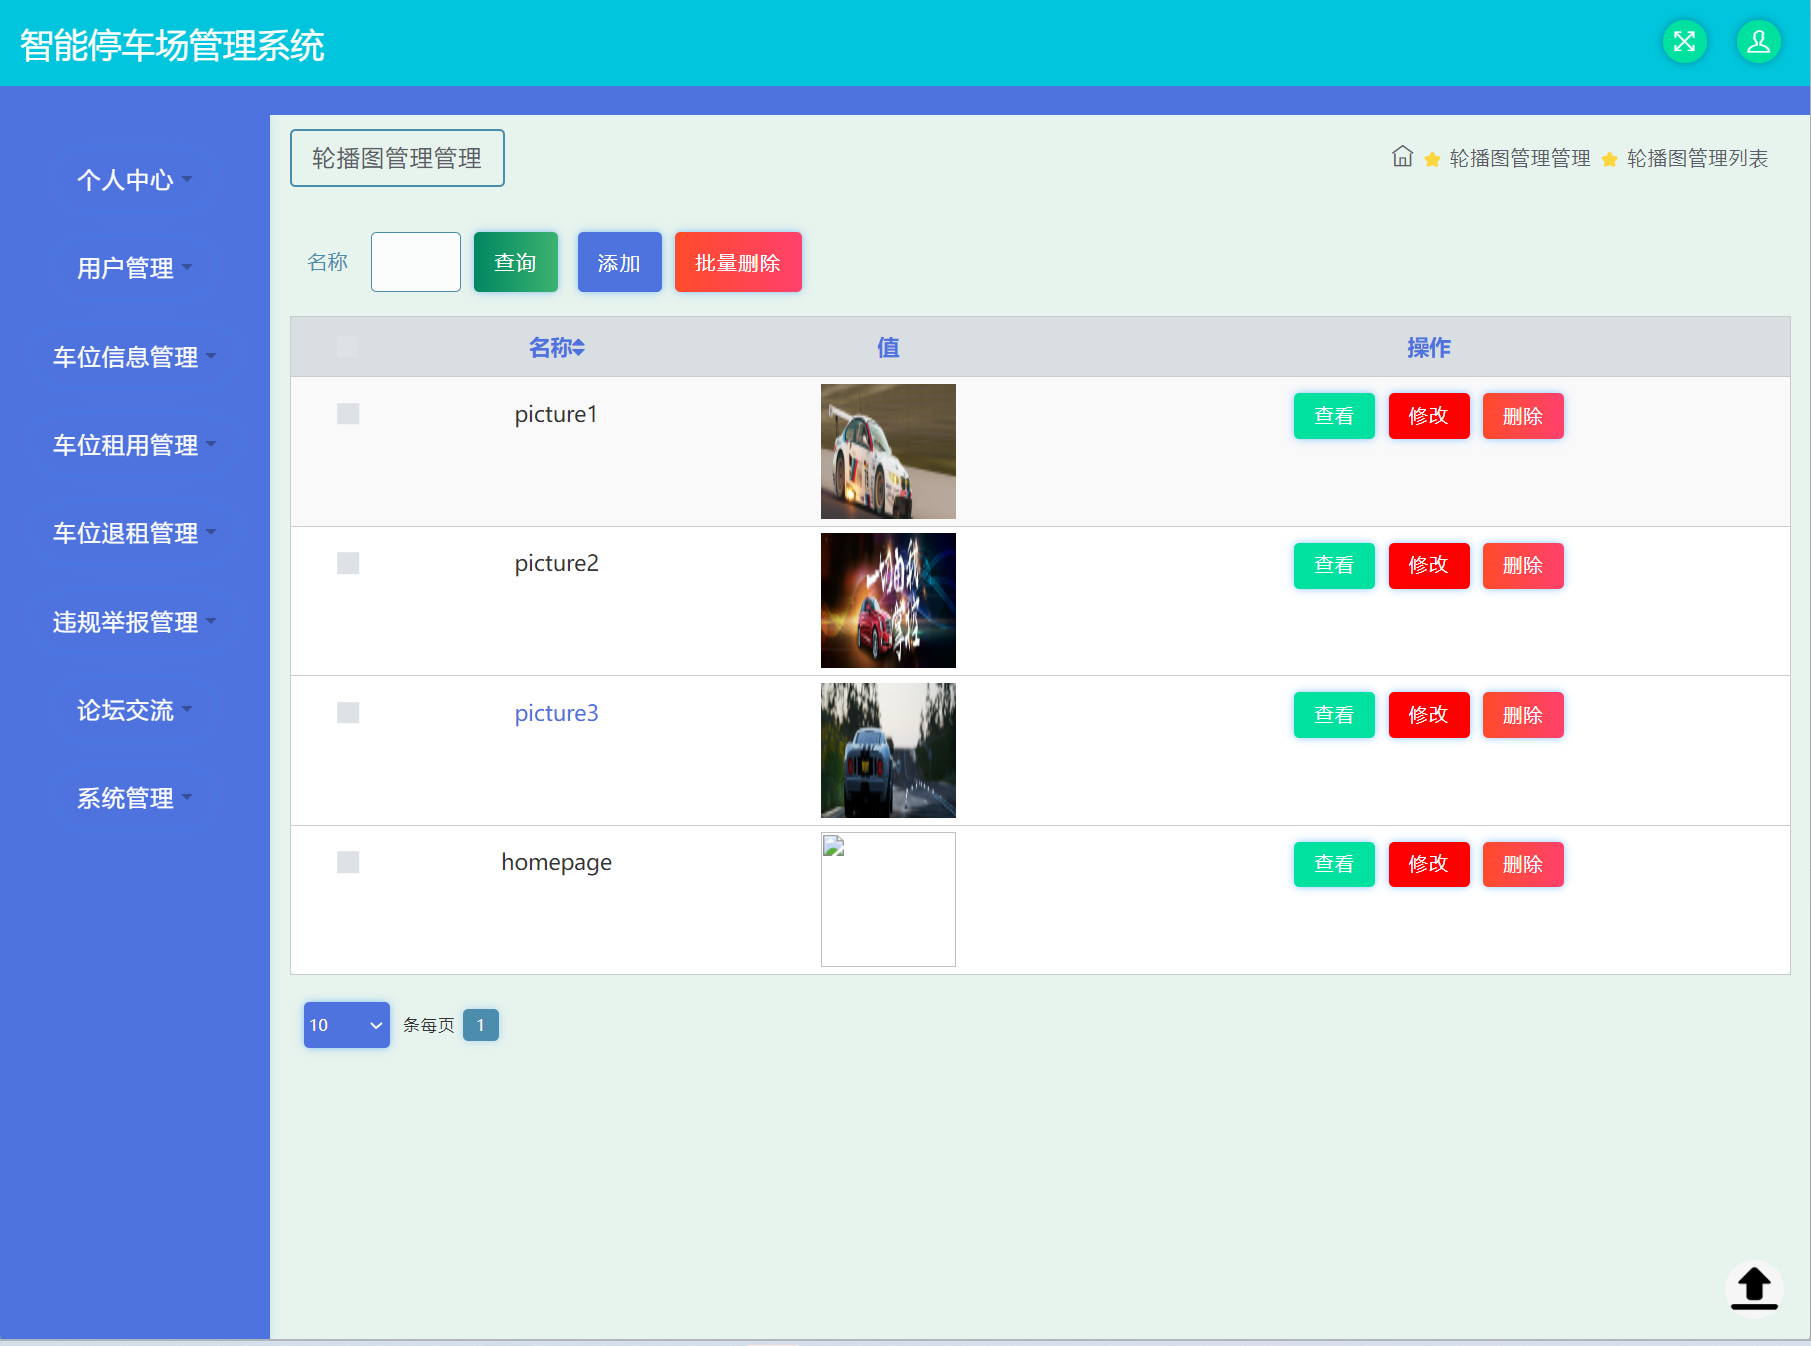Image resolution: width=1811 pixels, height=1346 pixels.
Task: Expand the 车位租用管理 sidebar menu
Action: tap(134, 445)
